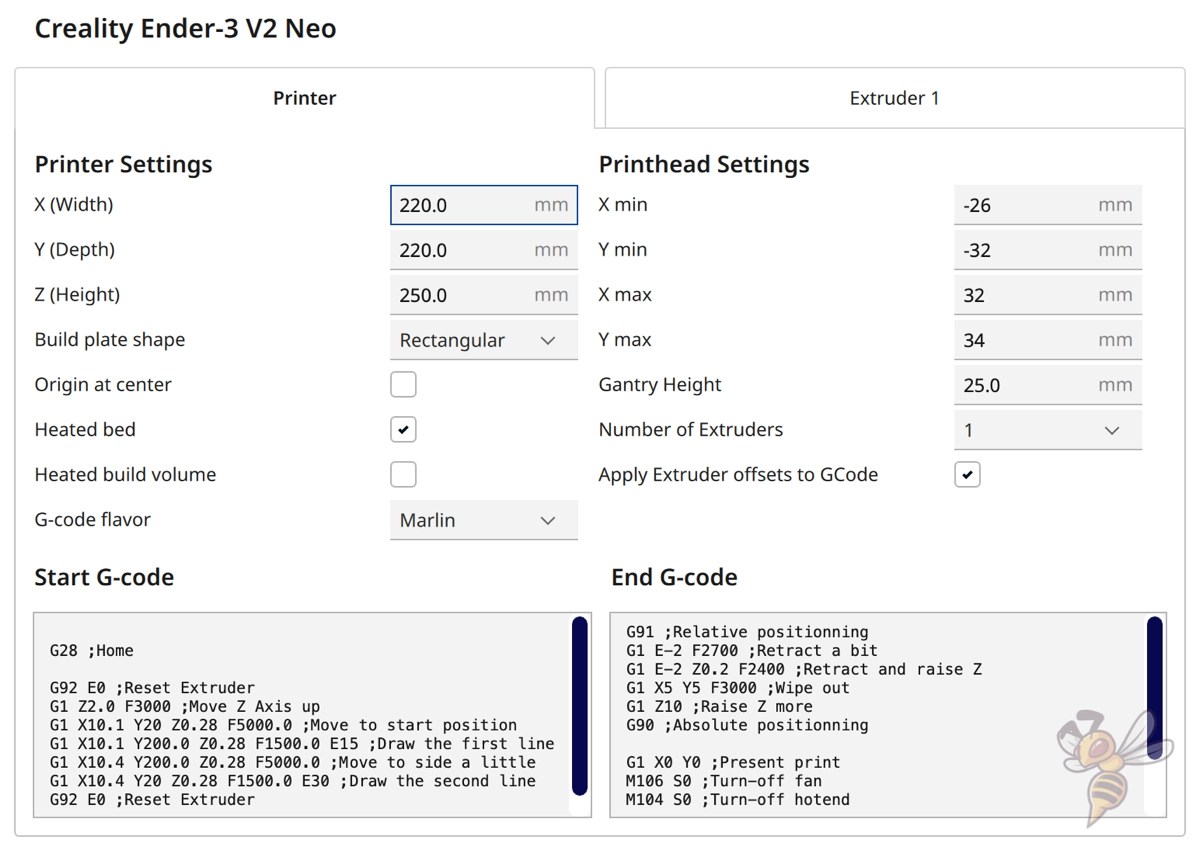Enable the Heated build volume setting

(403, 474)
